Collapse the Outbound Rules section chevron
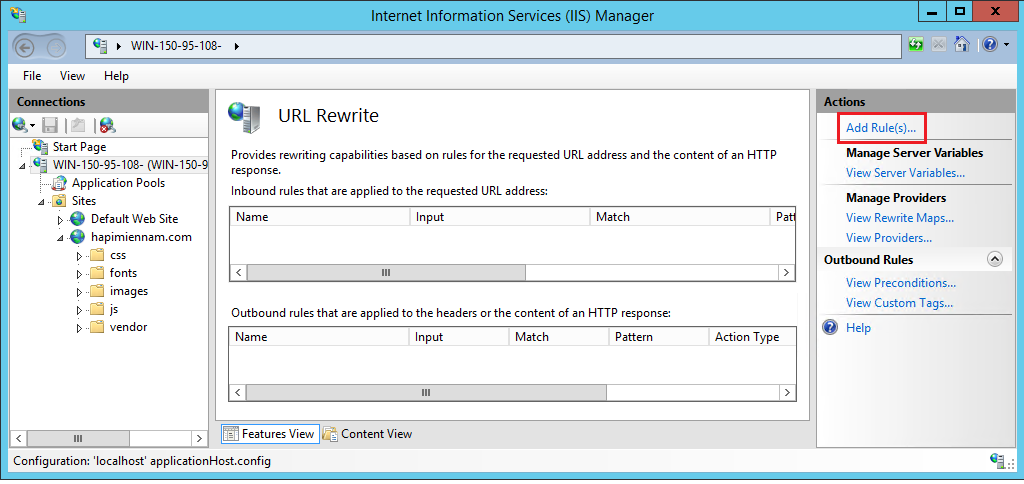1024x484 pixels. [994, 259]
